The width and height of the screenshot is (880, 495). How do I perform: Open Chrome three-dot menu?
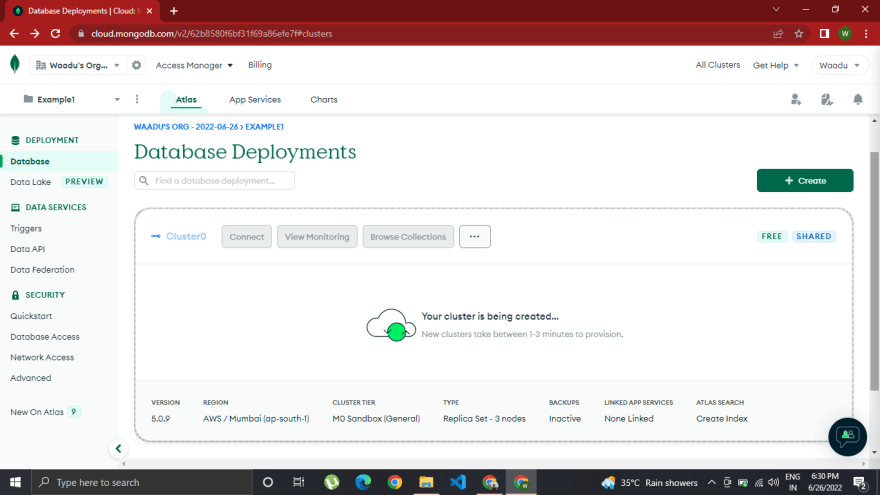point(866,34)
